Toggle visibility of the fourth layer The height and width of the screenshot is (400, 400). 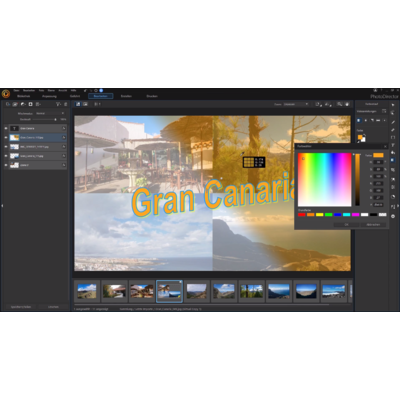(6, 156)
